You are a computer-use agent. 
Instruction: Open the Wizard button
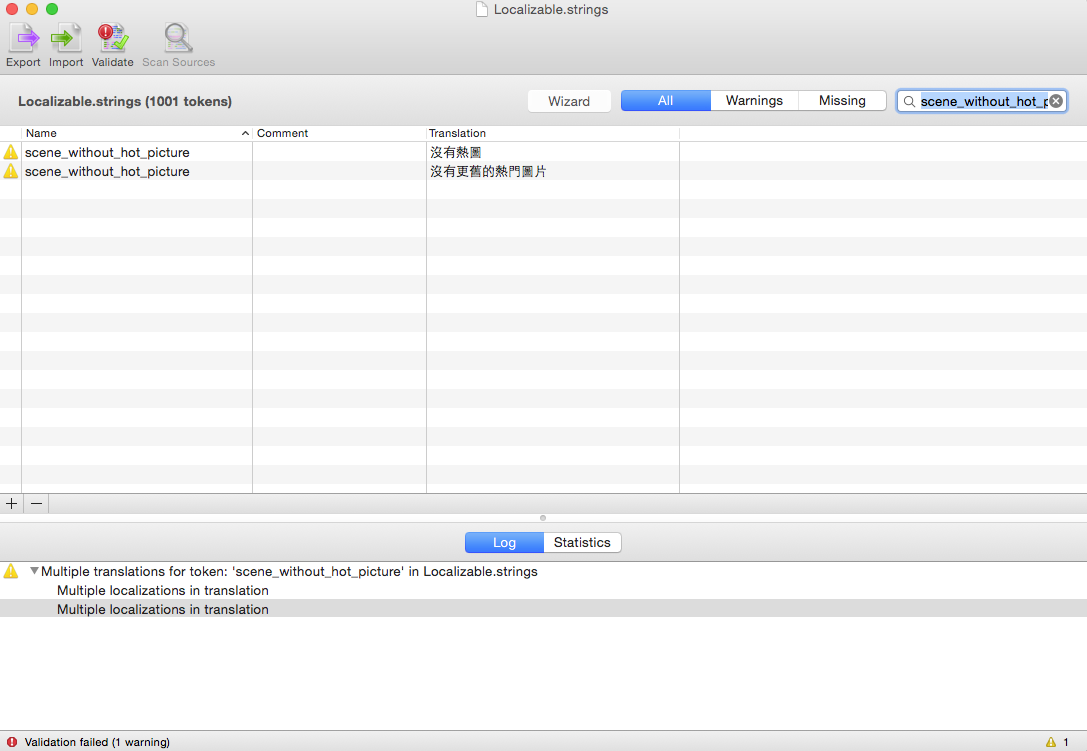point(569,101)
